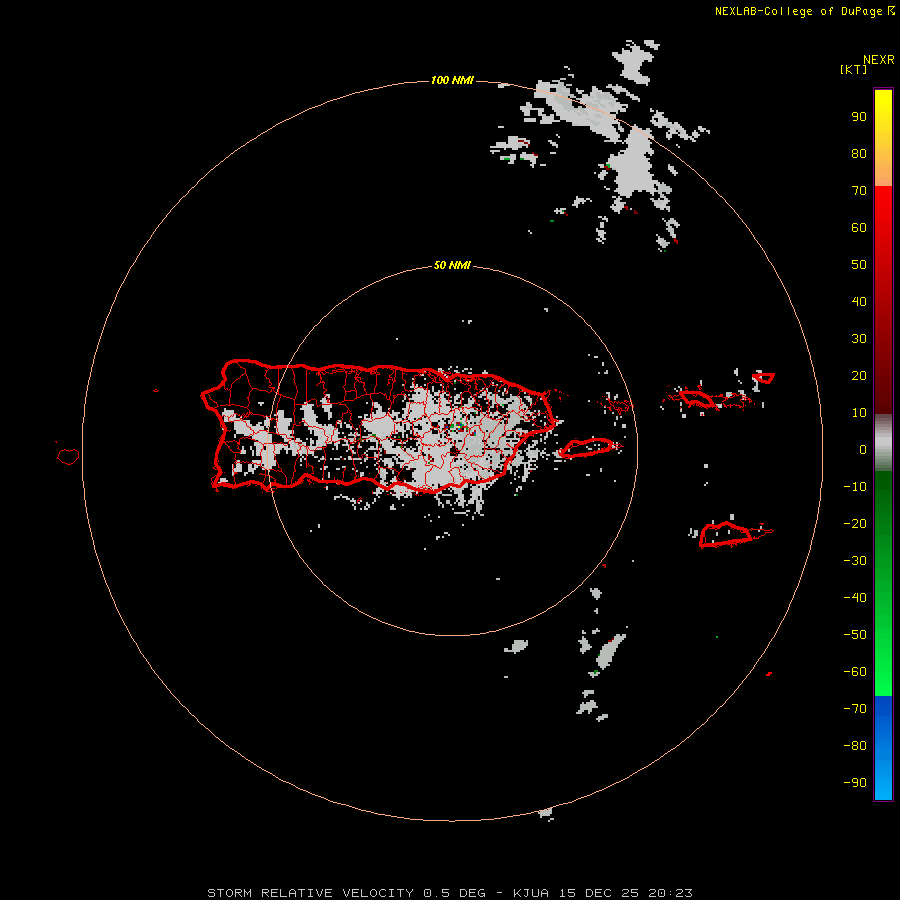Click the 50 NMI range ring label
This screenshot has width=900, height=900.
[452, 265]
